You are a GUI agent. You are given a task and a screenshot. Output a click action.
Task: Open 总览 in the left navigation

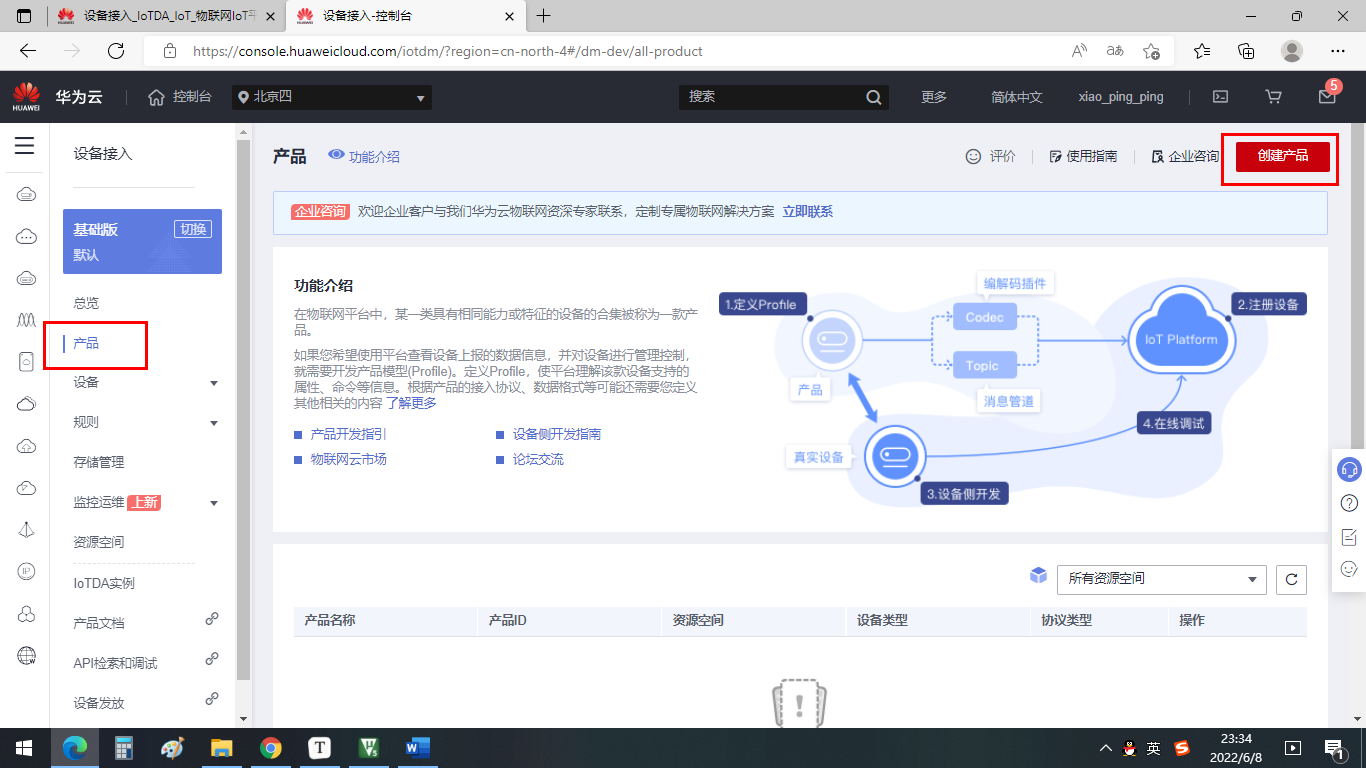click(86, 303)
